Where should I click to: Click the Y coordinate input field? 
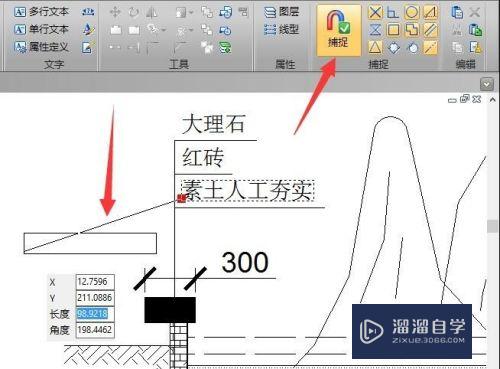click(x=95, y=298)
